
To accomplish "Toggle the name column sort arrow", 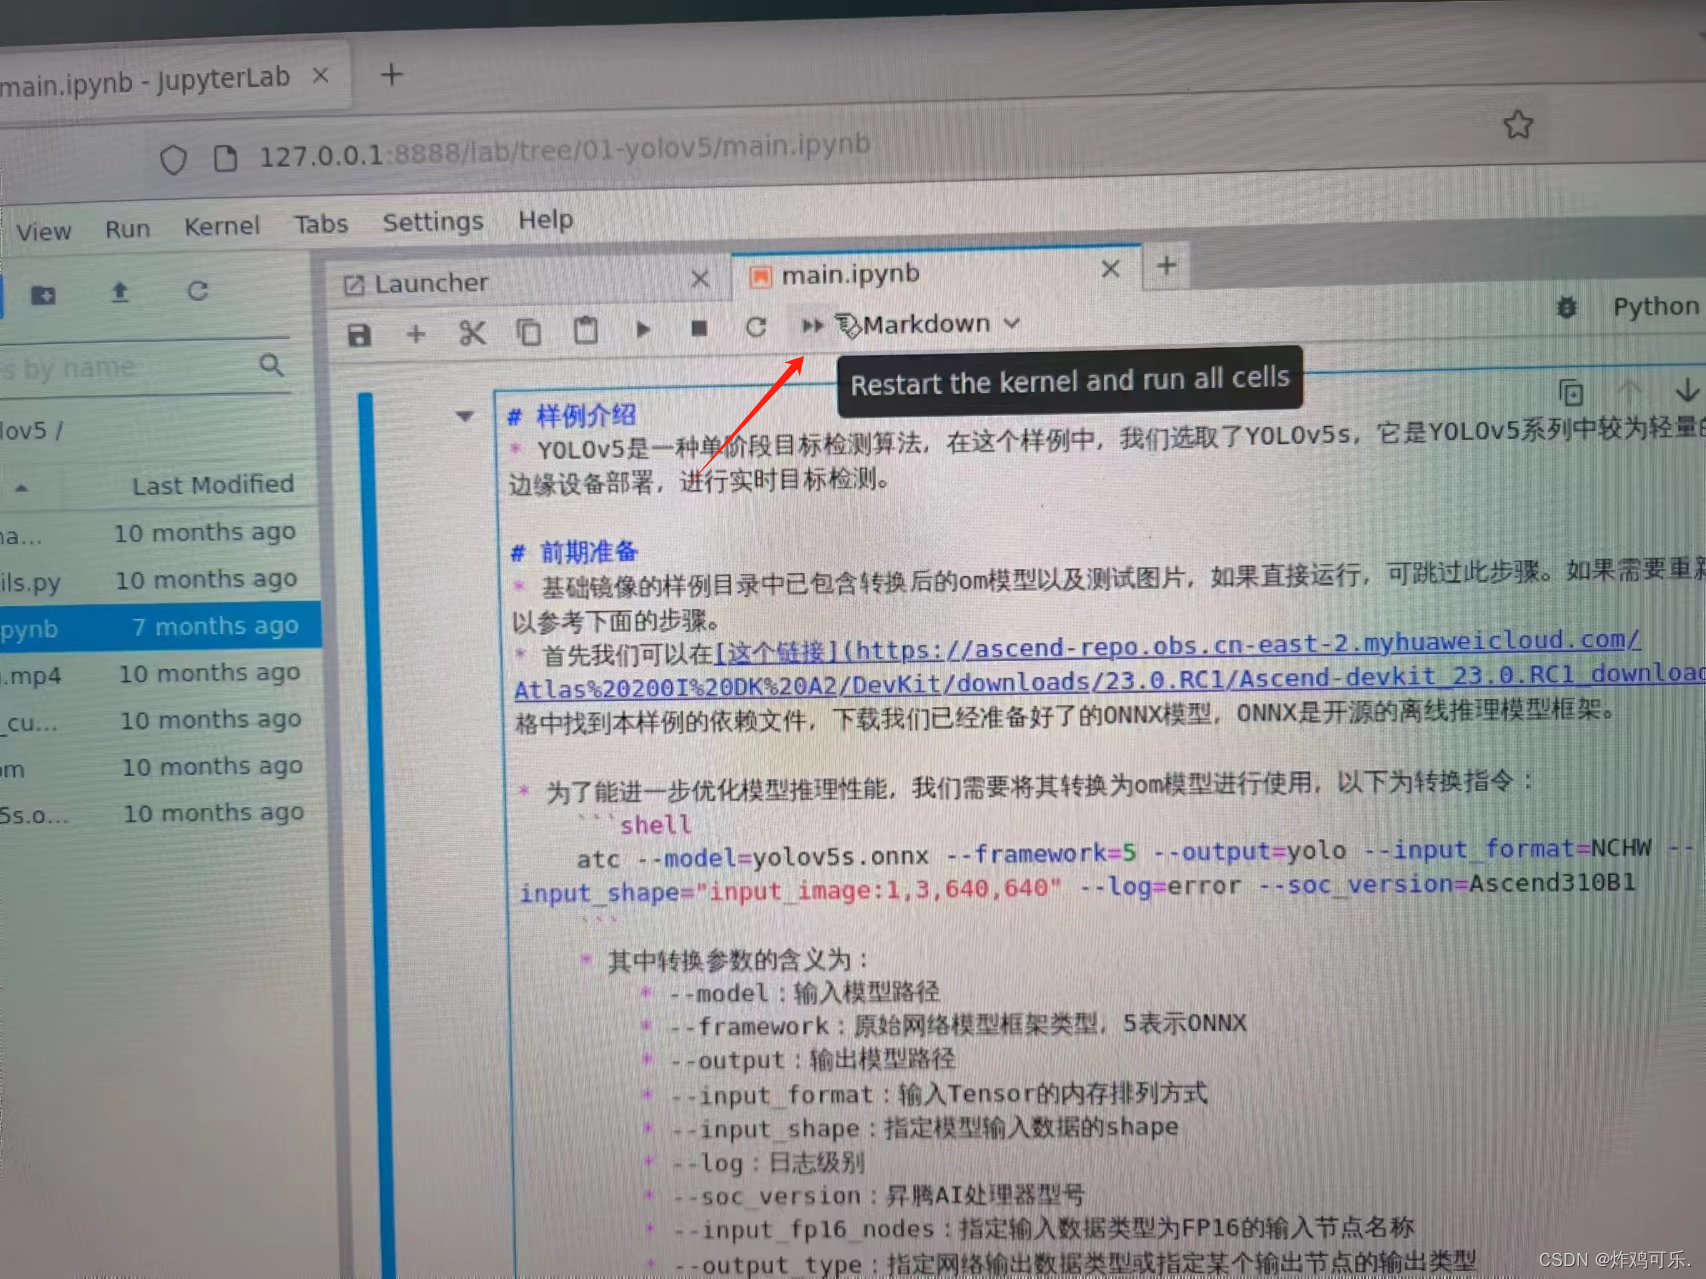I will click(21, 488).
